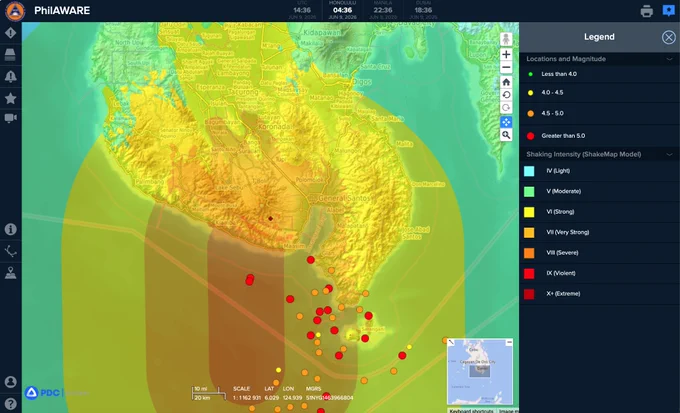The image size is (680, 413).
Task: Click the dark red epicenter diamond marker
Action: click(x=271, y=219)
